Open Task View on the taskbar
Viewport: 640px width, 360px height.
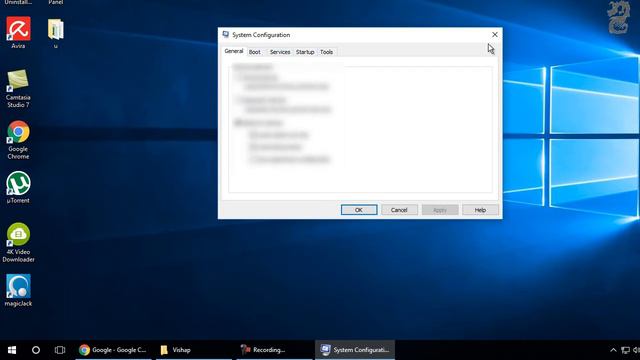(60, 350)
